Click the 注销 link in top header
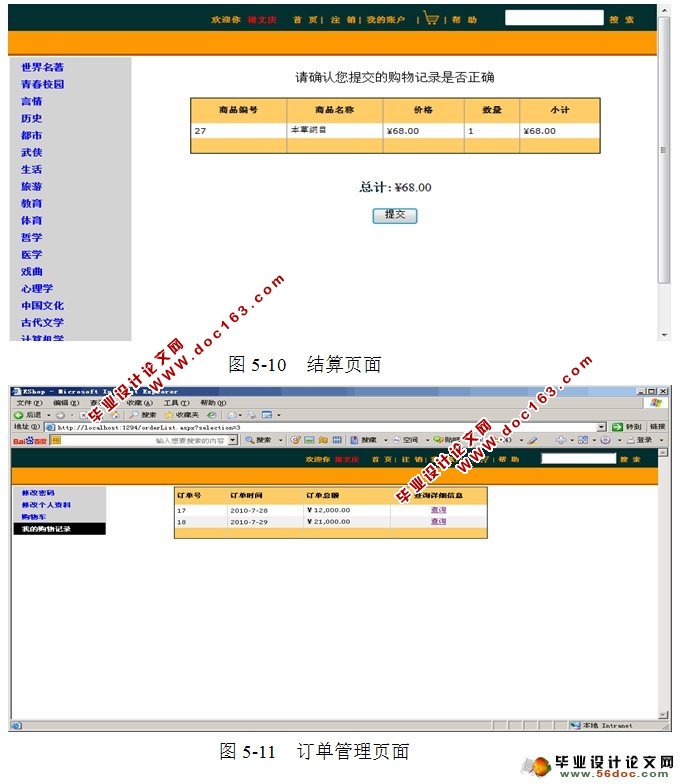 (343, 20)
